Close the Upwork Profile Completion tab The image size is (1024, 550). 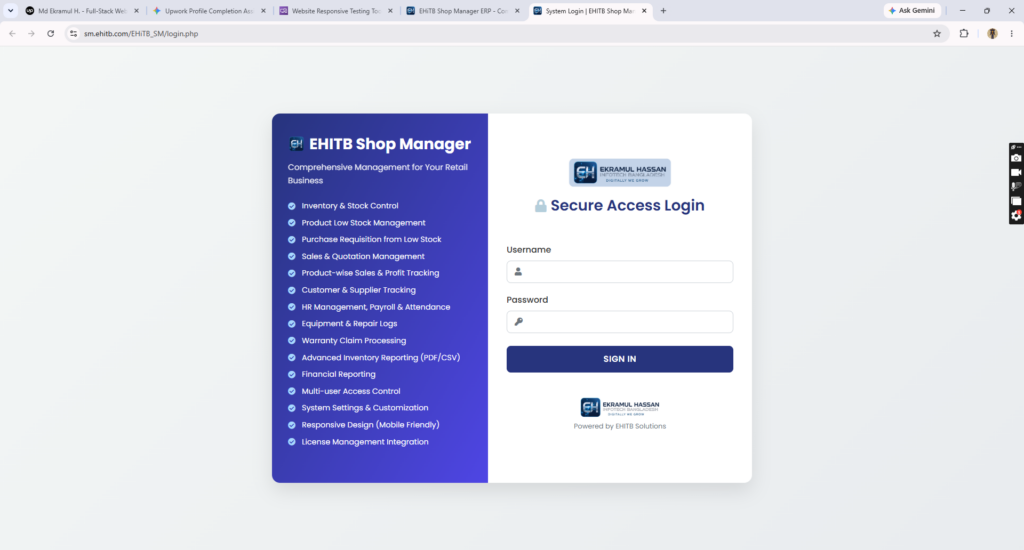pyautogui.click(x=263, y=11)
